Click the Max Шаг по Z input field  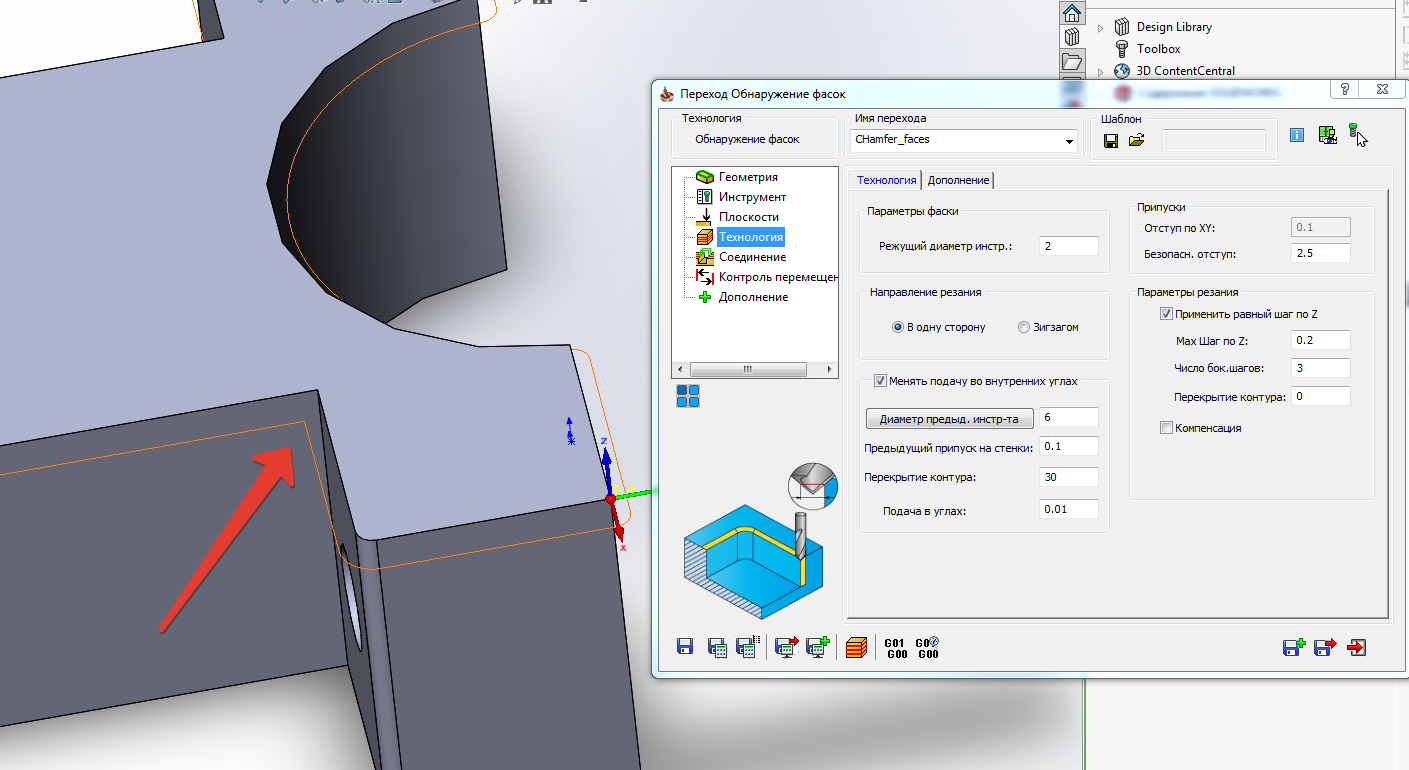click(x=1321, y=341)
